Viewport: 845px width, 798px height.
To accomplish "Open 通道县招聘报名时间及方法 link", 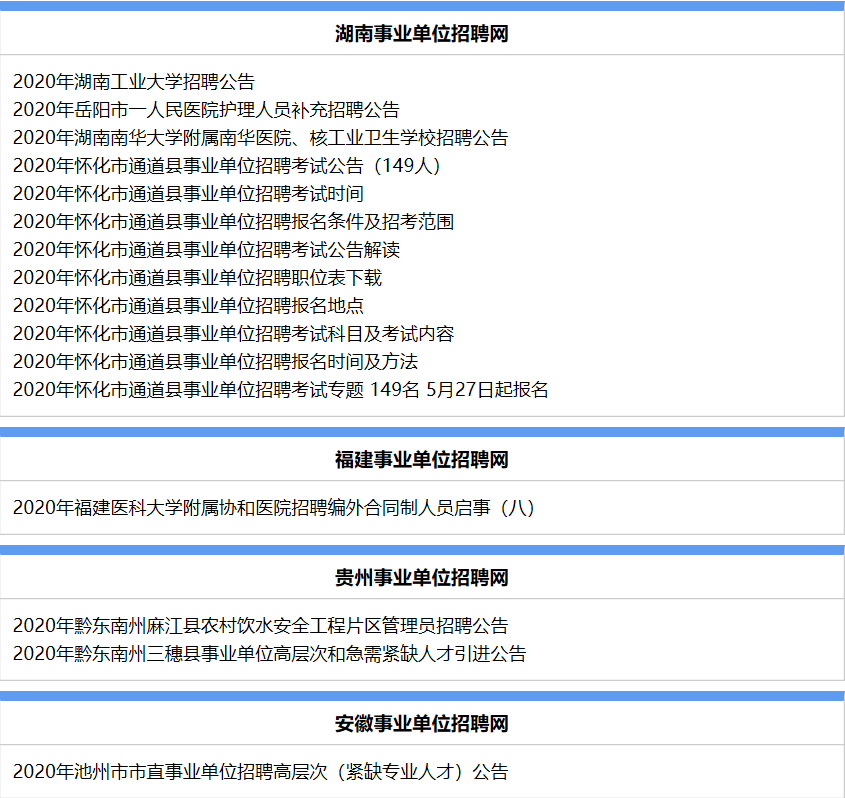I will pos(215,362).
